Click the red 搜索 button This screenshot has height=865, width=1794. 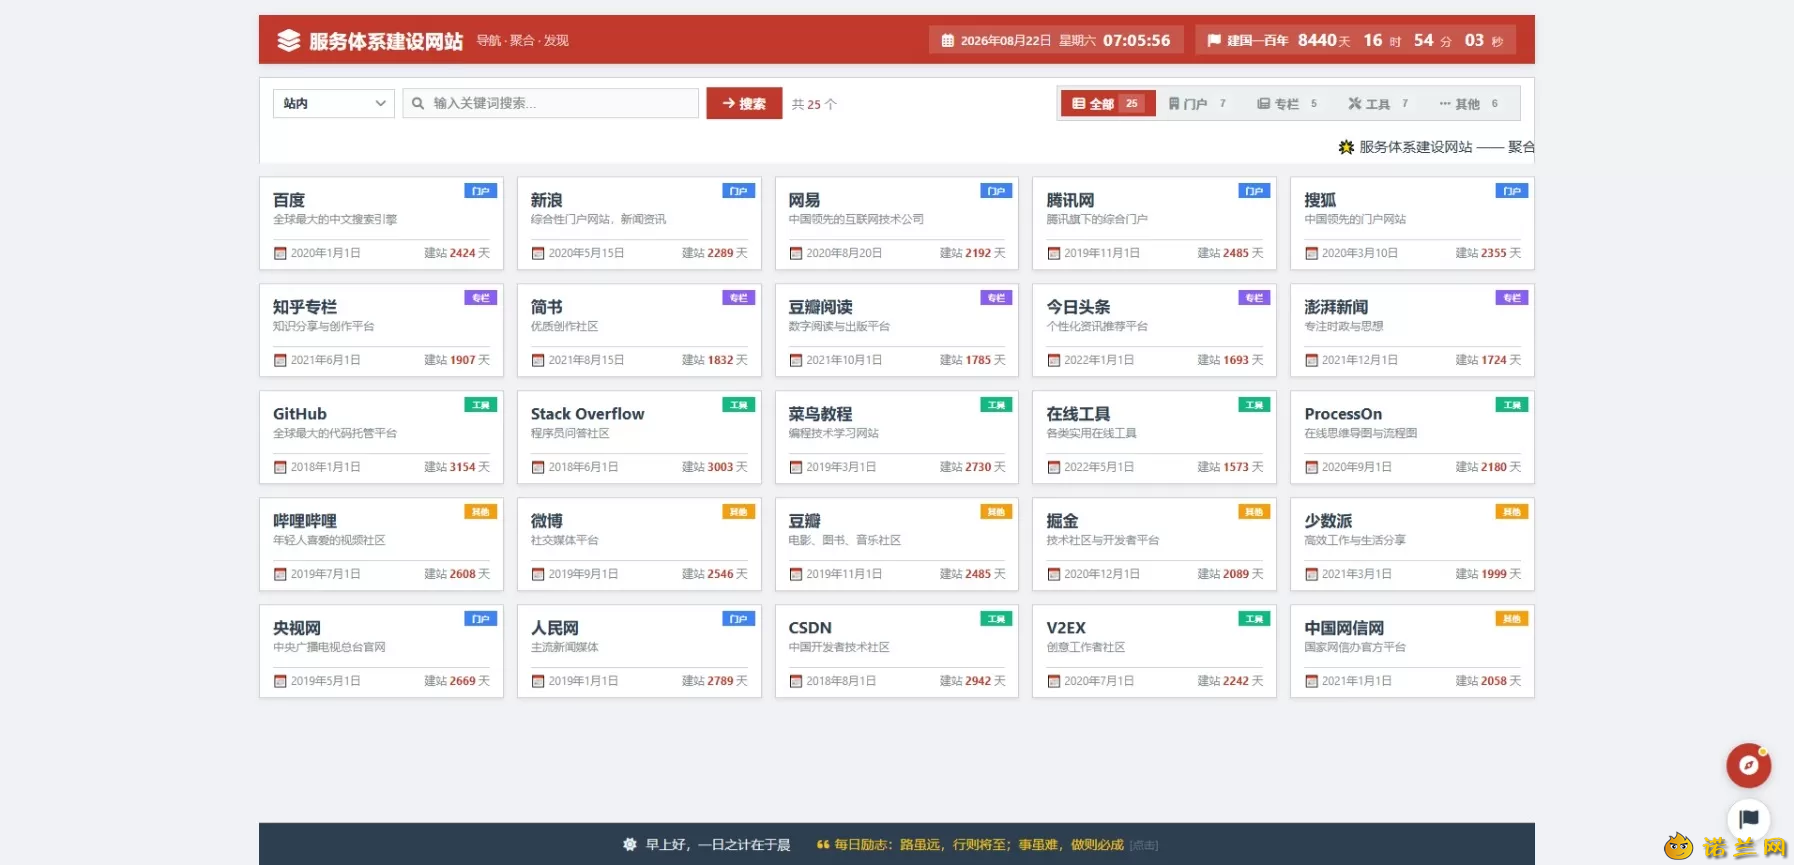click(744, 103)
